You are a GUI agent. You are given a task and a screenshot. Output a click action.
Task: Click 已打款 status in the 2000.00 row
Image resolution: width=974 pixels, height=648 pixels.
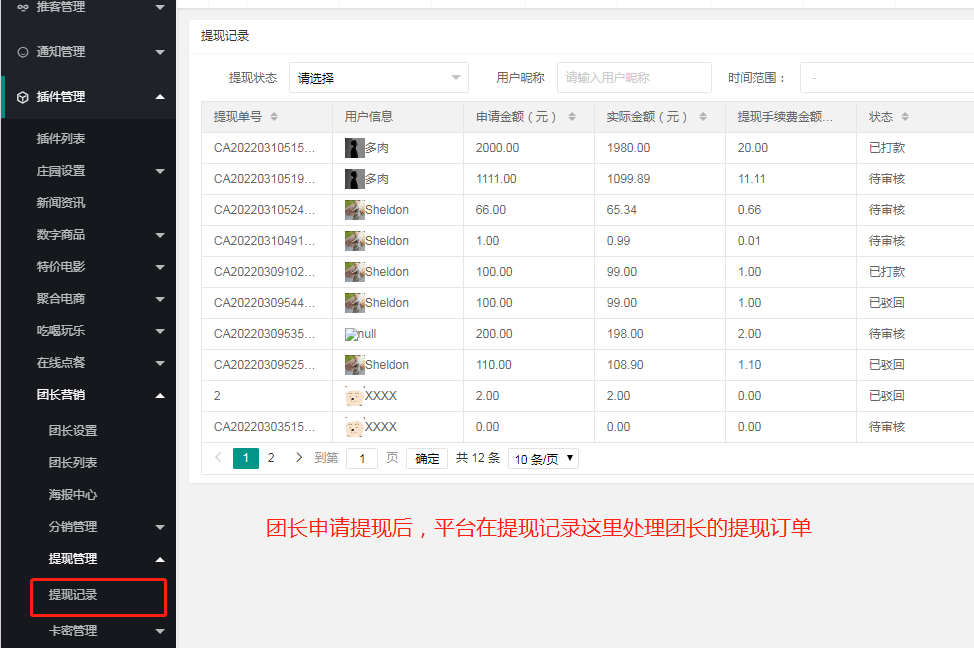[x=887, y=148]
